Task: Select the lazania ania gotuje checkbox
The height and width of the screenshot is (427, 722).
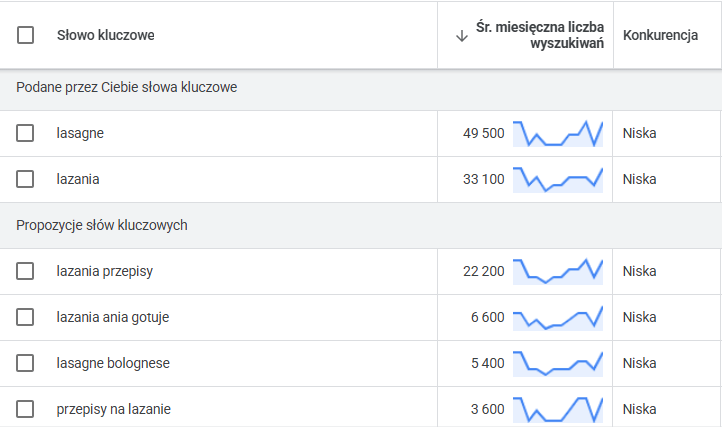Action: click(26, 317)
